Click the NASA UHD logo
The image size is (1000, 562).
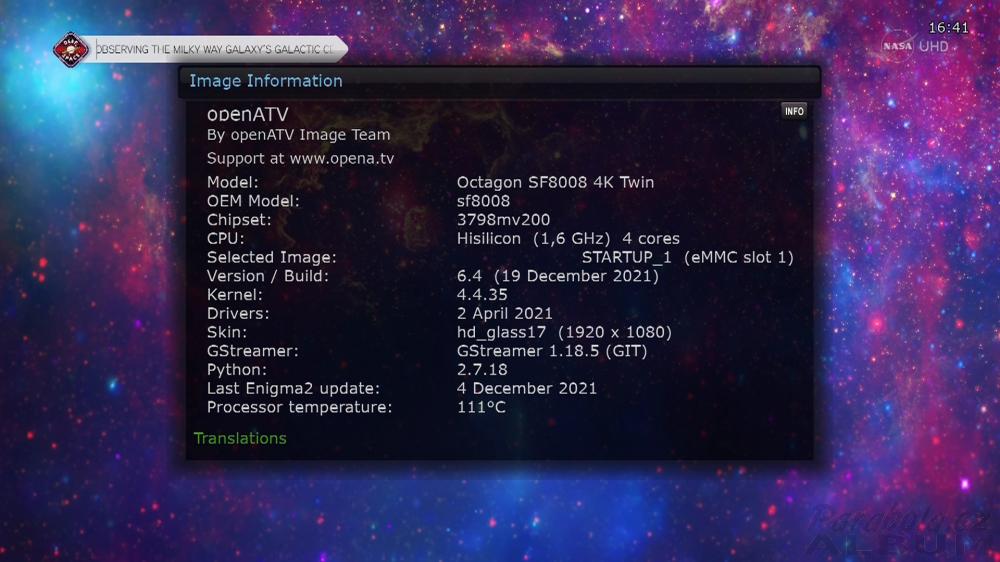(916, 46)
